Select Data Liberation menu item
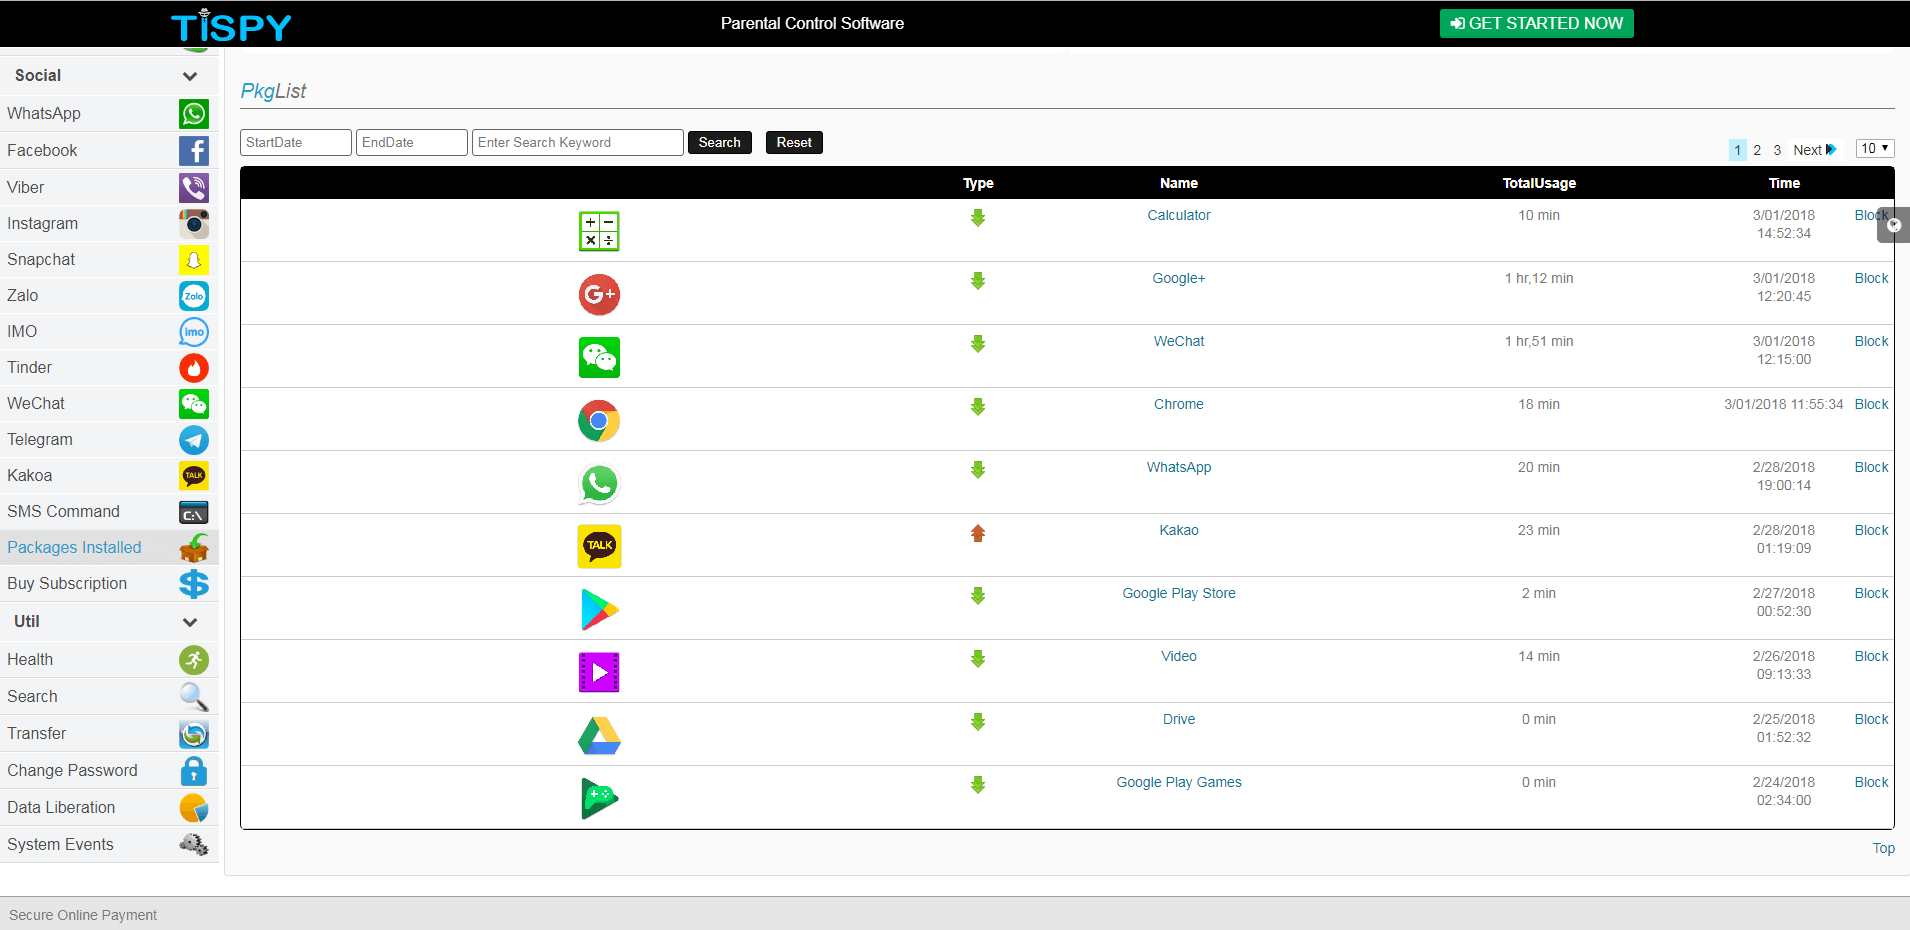Screen dimensions: 1910x930 tap(109, 808)
